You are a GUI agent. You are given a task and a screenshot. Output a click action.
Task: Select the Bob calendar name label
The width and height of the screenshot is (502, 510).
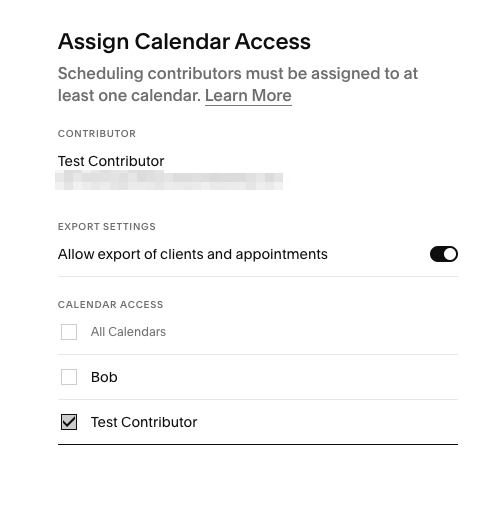104,377
